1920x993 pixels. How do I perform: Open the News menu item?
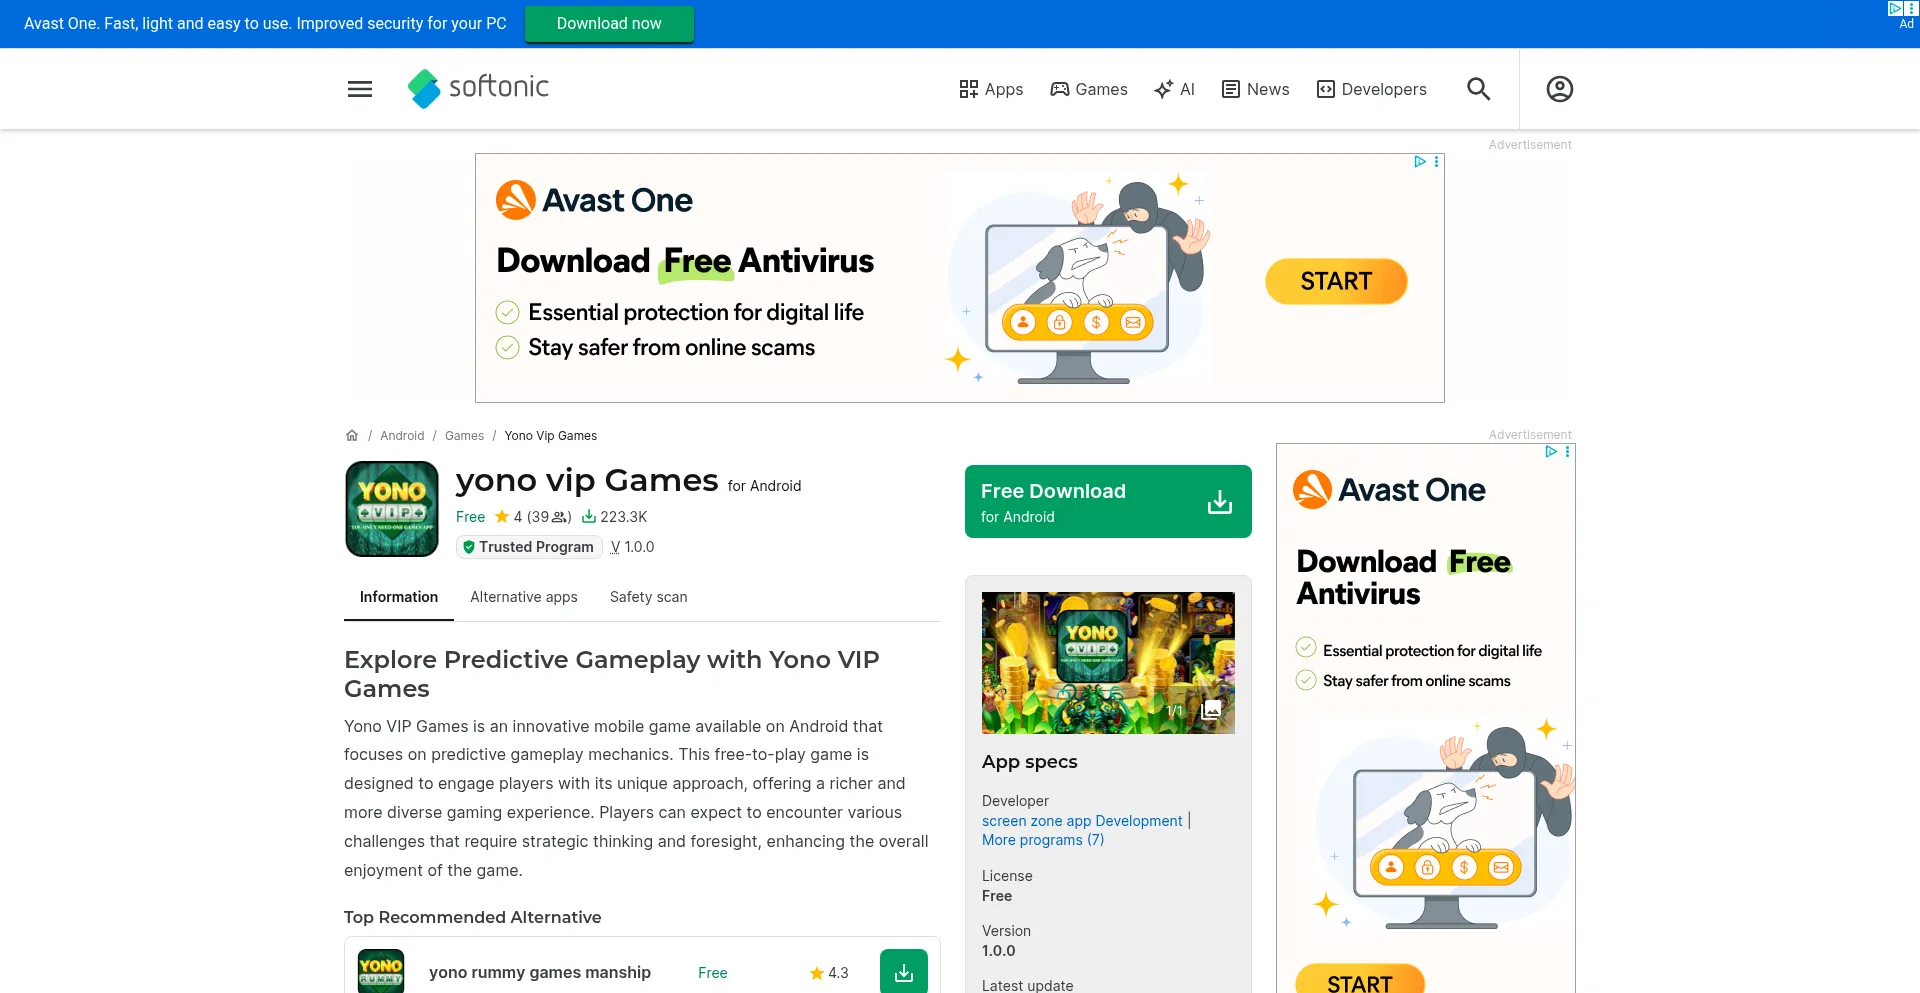[x=1256, y=89]
